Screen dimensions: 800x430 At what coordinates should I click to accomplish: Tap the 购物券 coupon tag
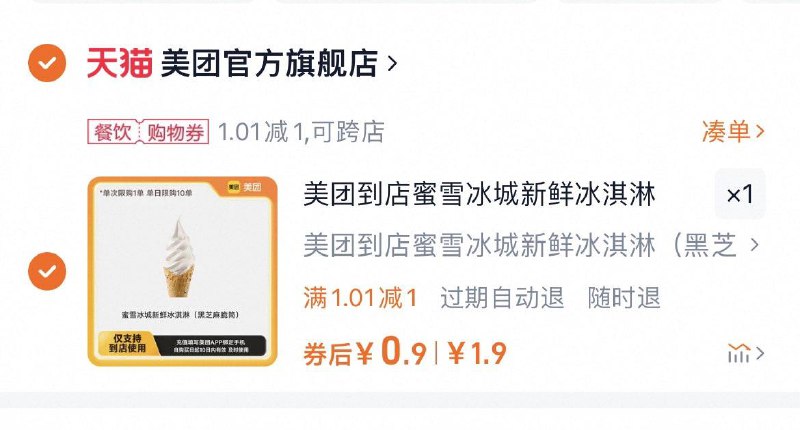pyautogui.click(x=176, y=132)
